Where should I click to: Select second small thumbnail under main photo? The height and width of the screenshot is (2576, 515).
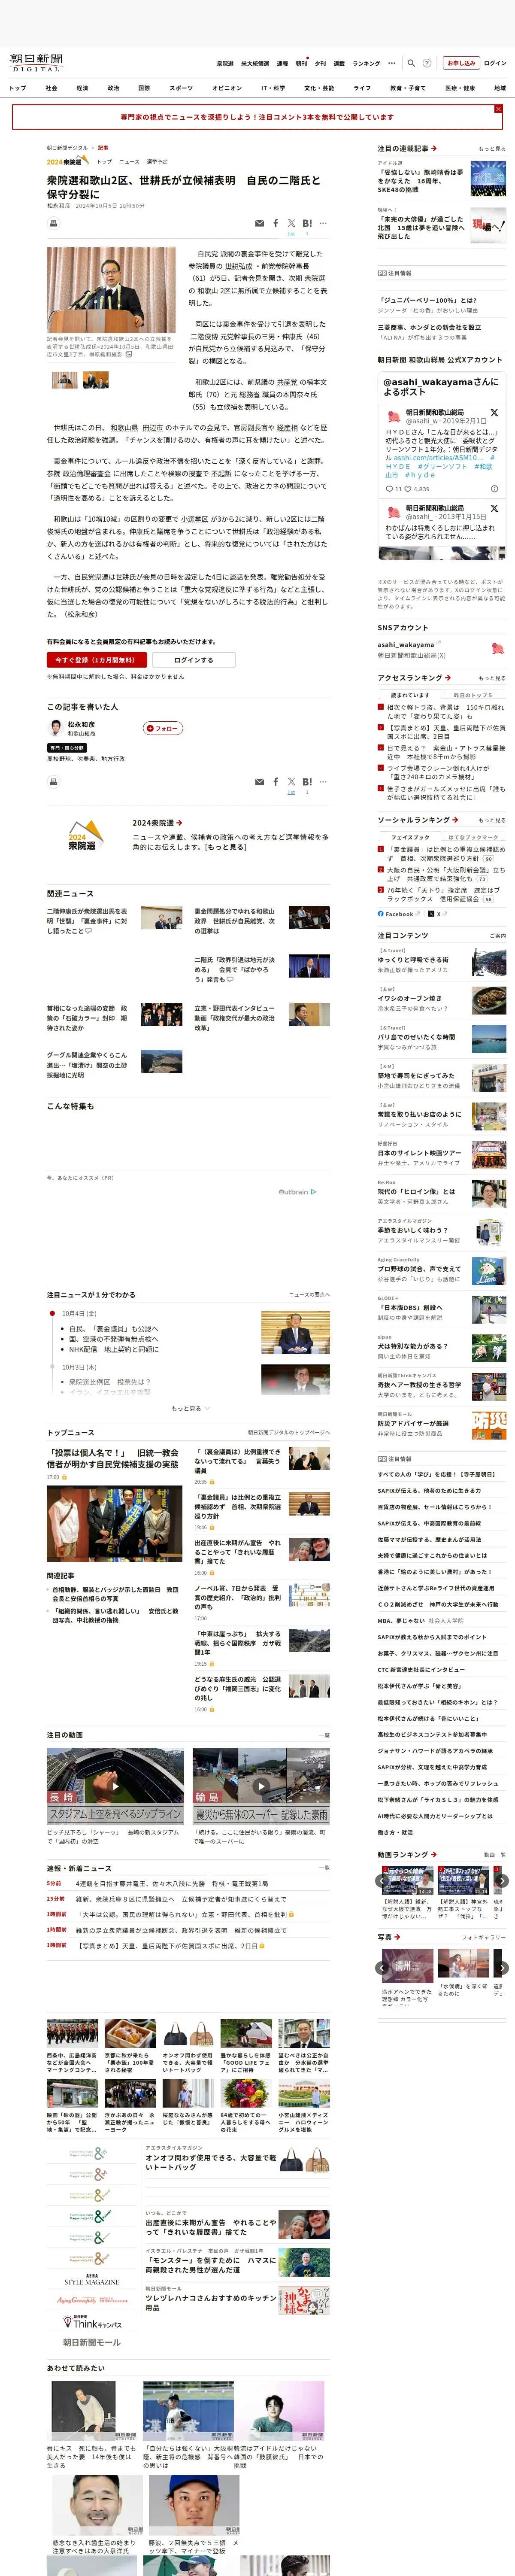tap(96, 380)
